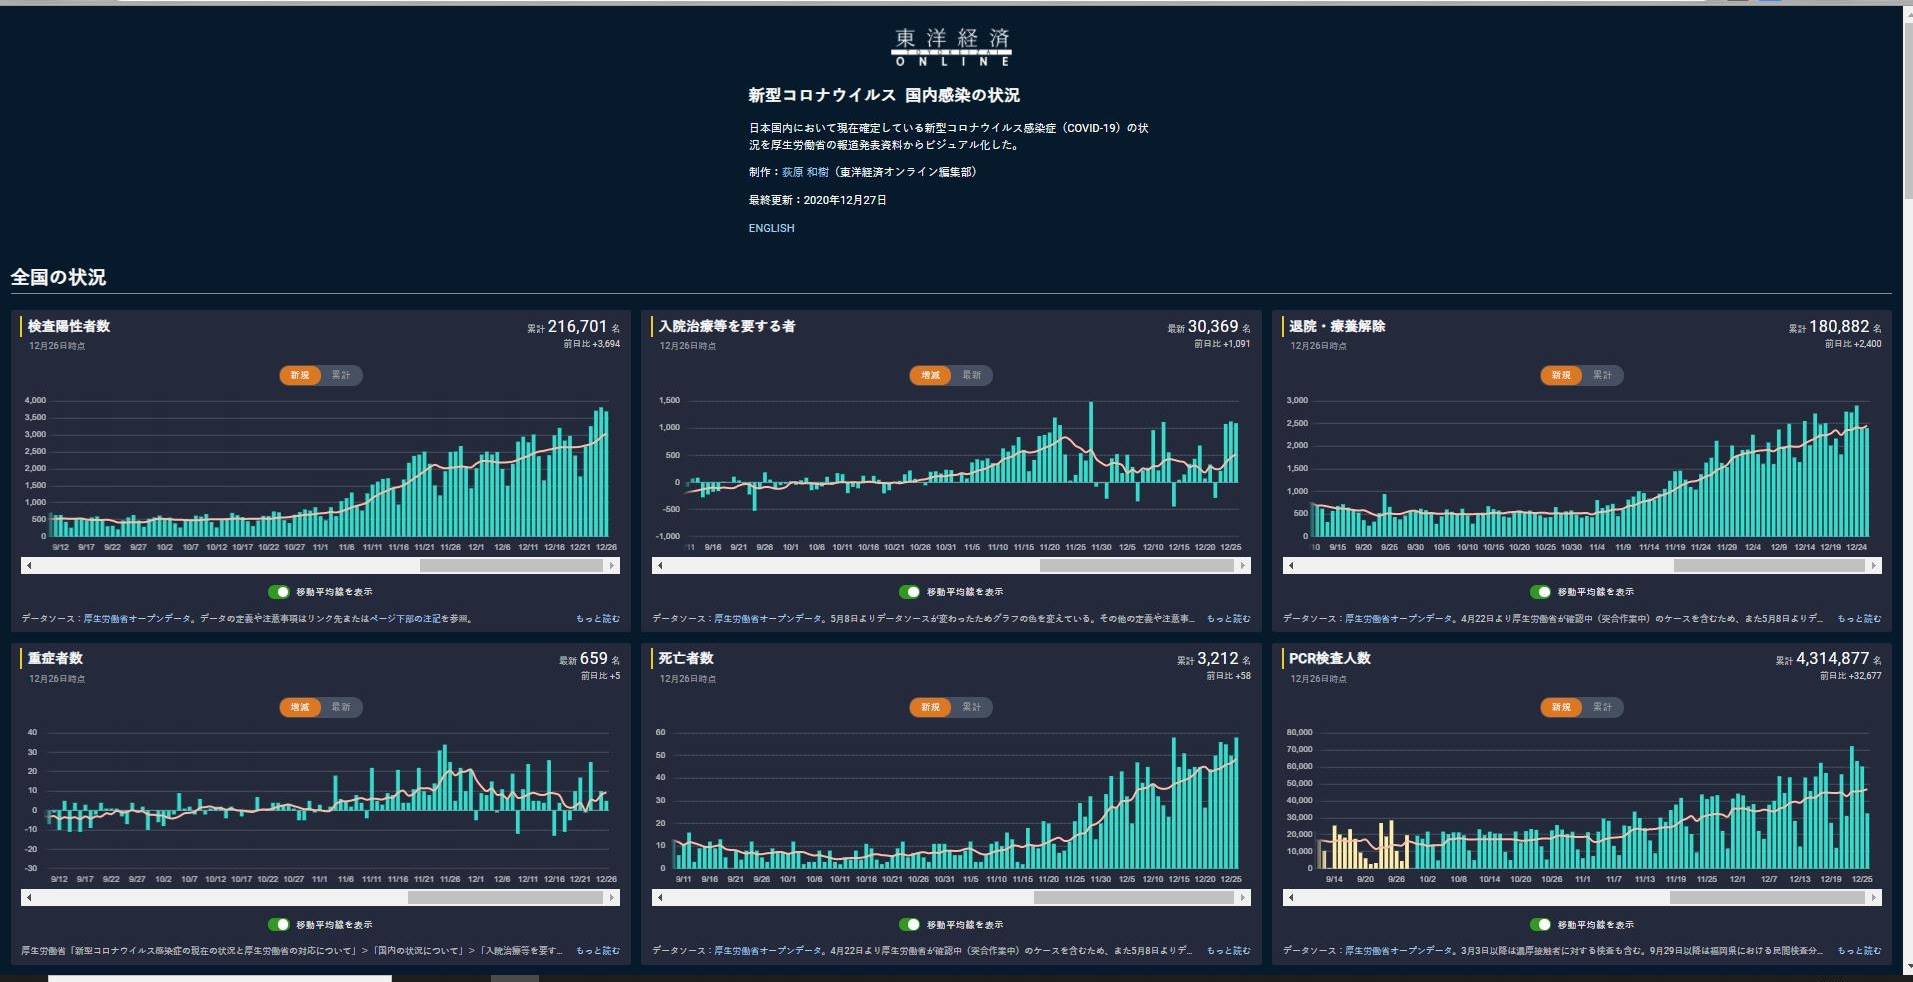Switch 検査陽性者数 chart to 累計 tab

pyautogui.click(x=341, y=375)
